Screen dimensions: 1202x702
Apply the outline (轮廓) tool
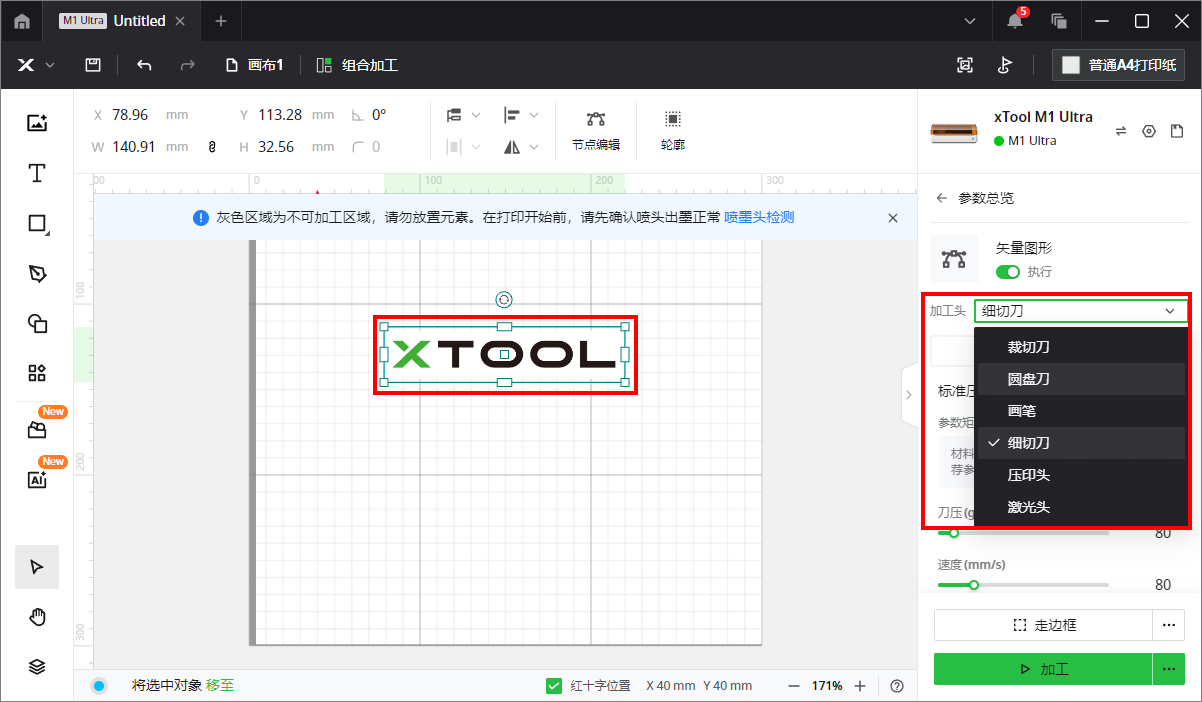click(x=673, y=130)
